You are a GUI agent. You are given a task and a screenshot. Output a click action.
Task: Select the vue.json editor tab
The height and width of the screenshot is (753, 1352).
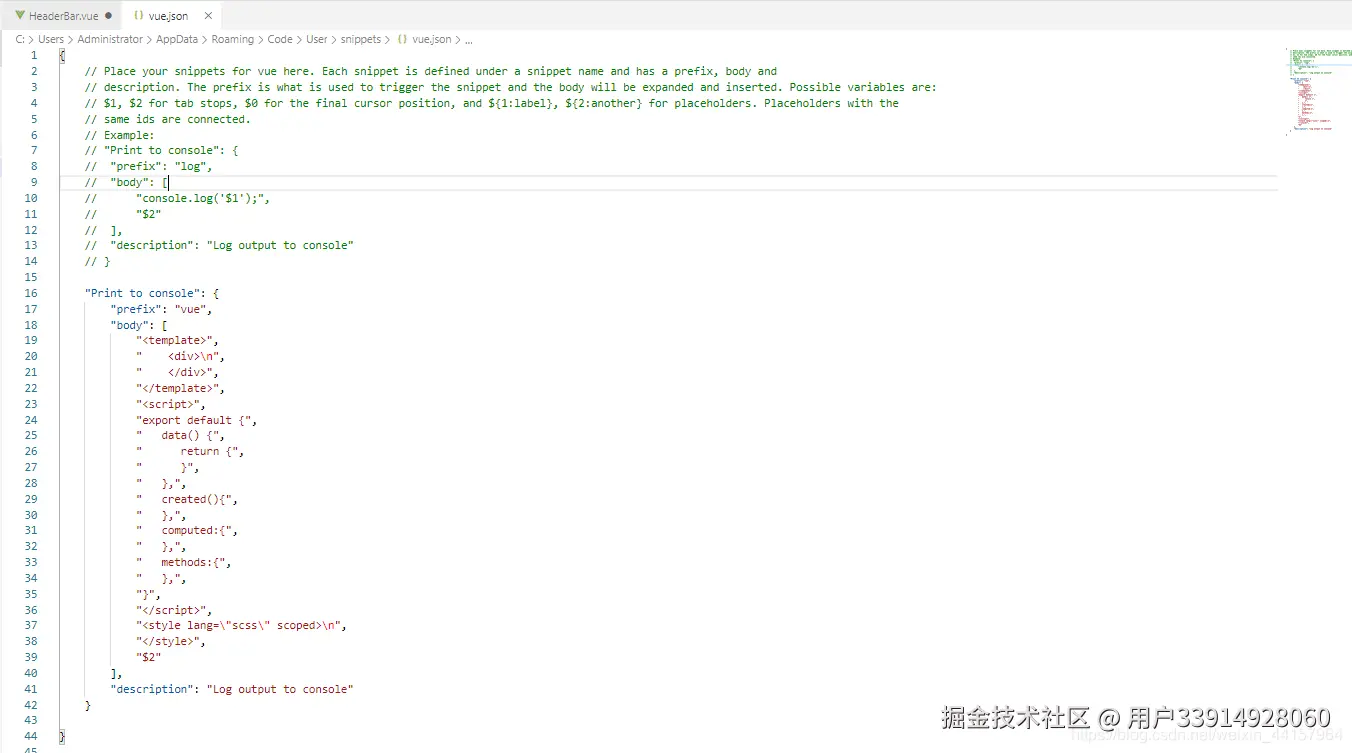coord(168,16)
